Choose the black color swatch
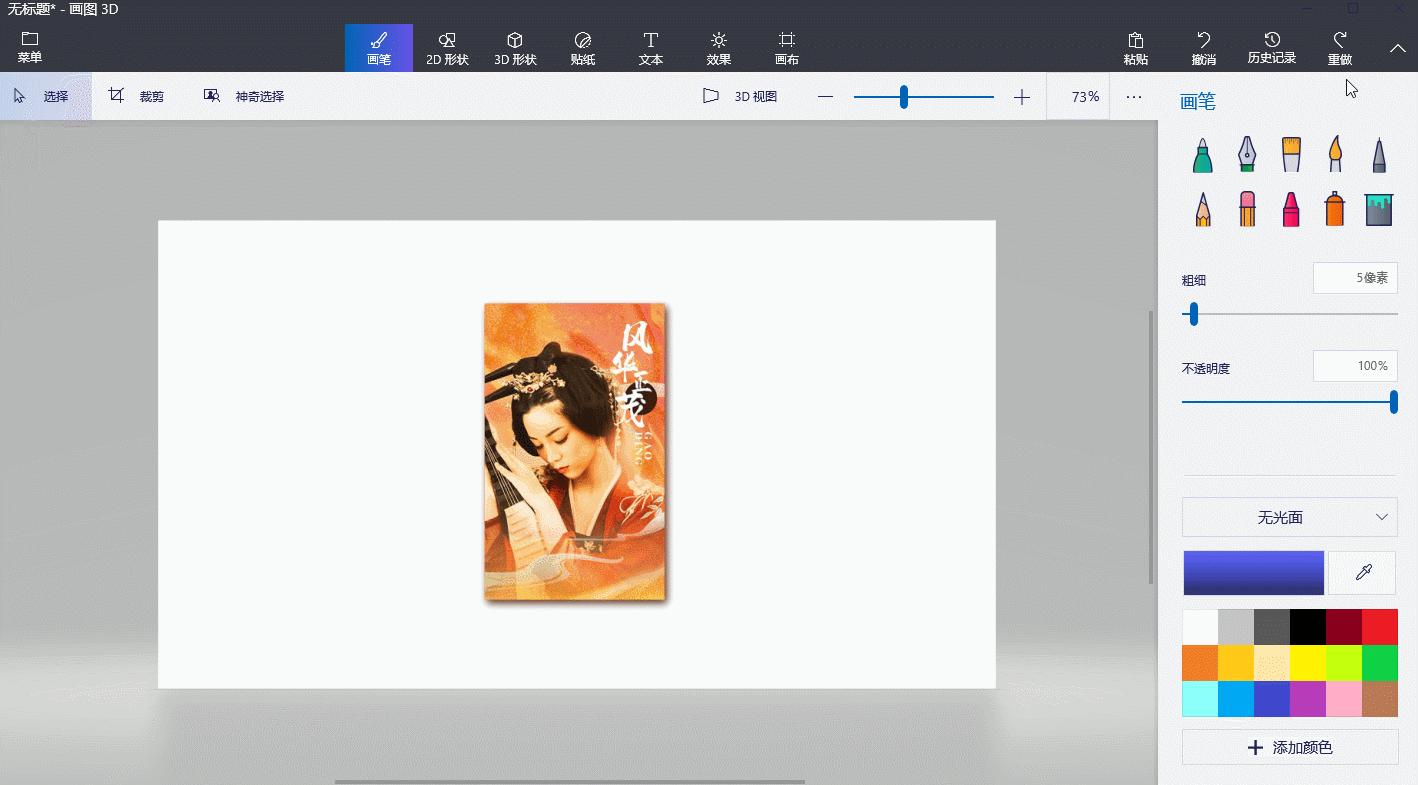1418x785 pixels. click(1308, 627)
